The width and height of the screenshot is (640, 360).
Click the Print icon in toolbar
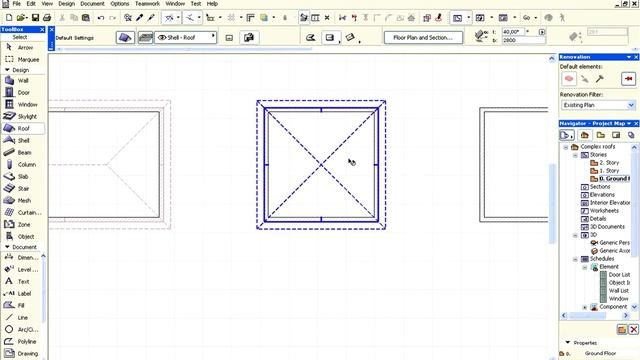tap(47, 18)
